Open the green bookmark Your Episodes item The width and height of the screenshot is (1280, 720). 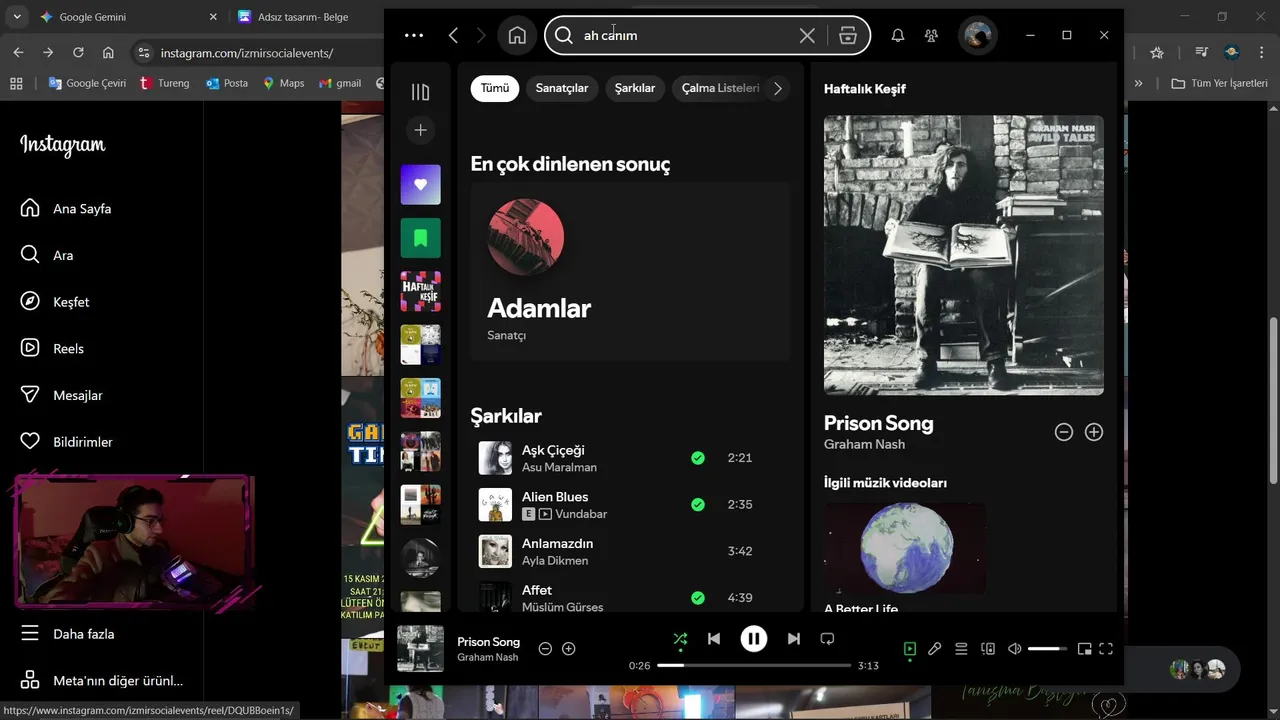[420, 238]
